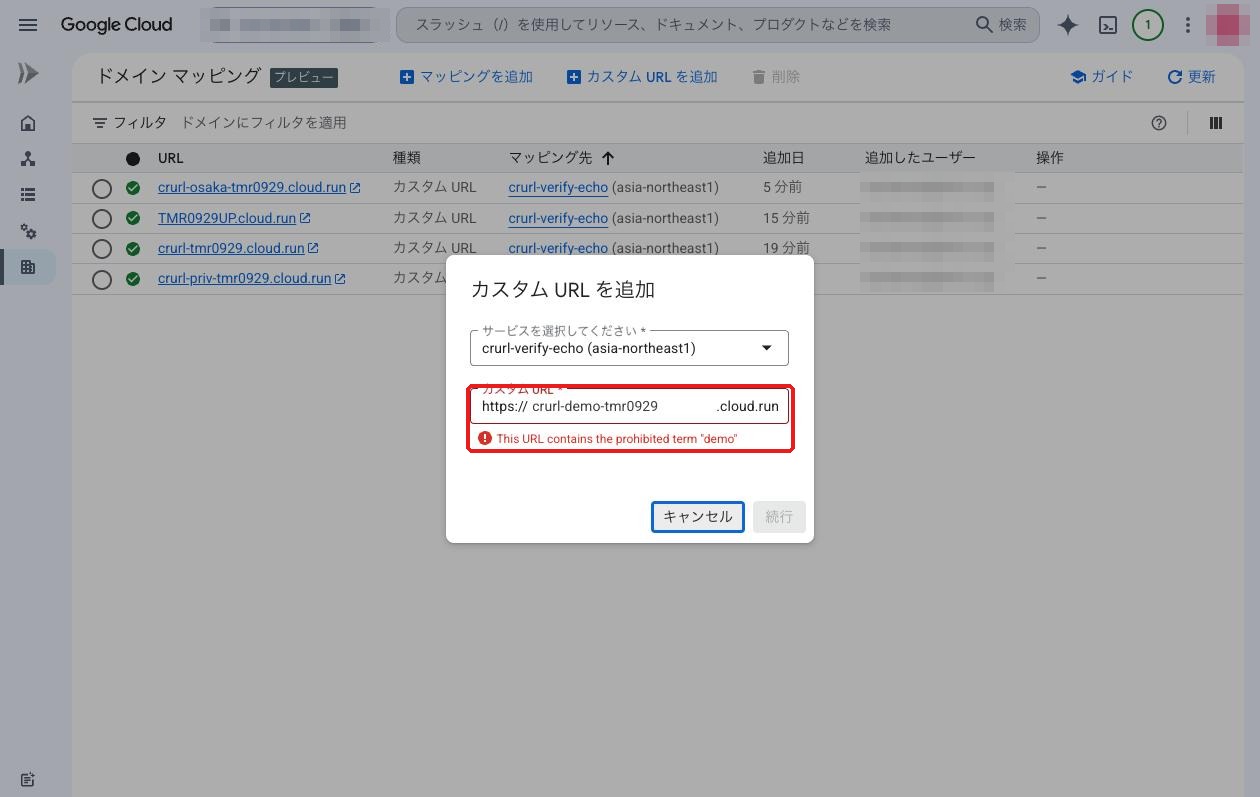Click the top resource search bar
This screenshot has height=797, width=1260.
[718, 25]
